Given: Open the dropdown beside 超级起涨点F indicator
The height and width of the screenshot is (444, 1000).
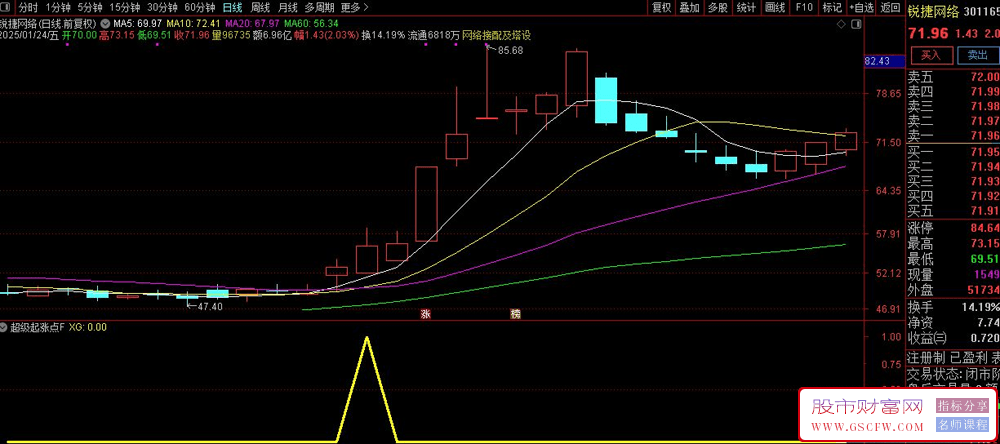Looking at the screenshot, I should point(4,327).
